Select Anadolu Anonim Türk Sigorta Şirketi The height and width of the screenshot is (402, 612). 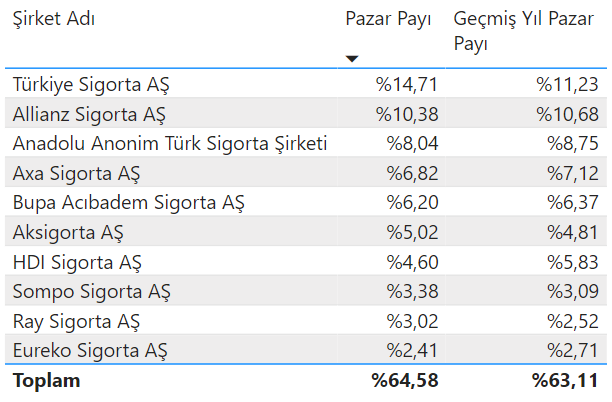(x=170, y=143)
